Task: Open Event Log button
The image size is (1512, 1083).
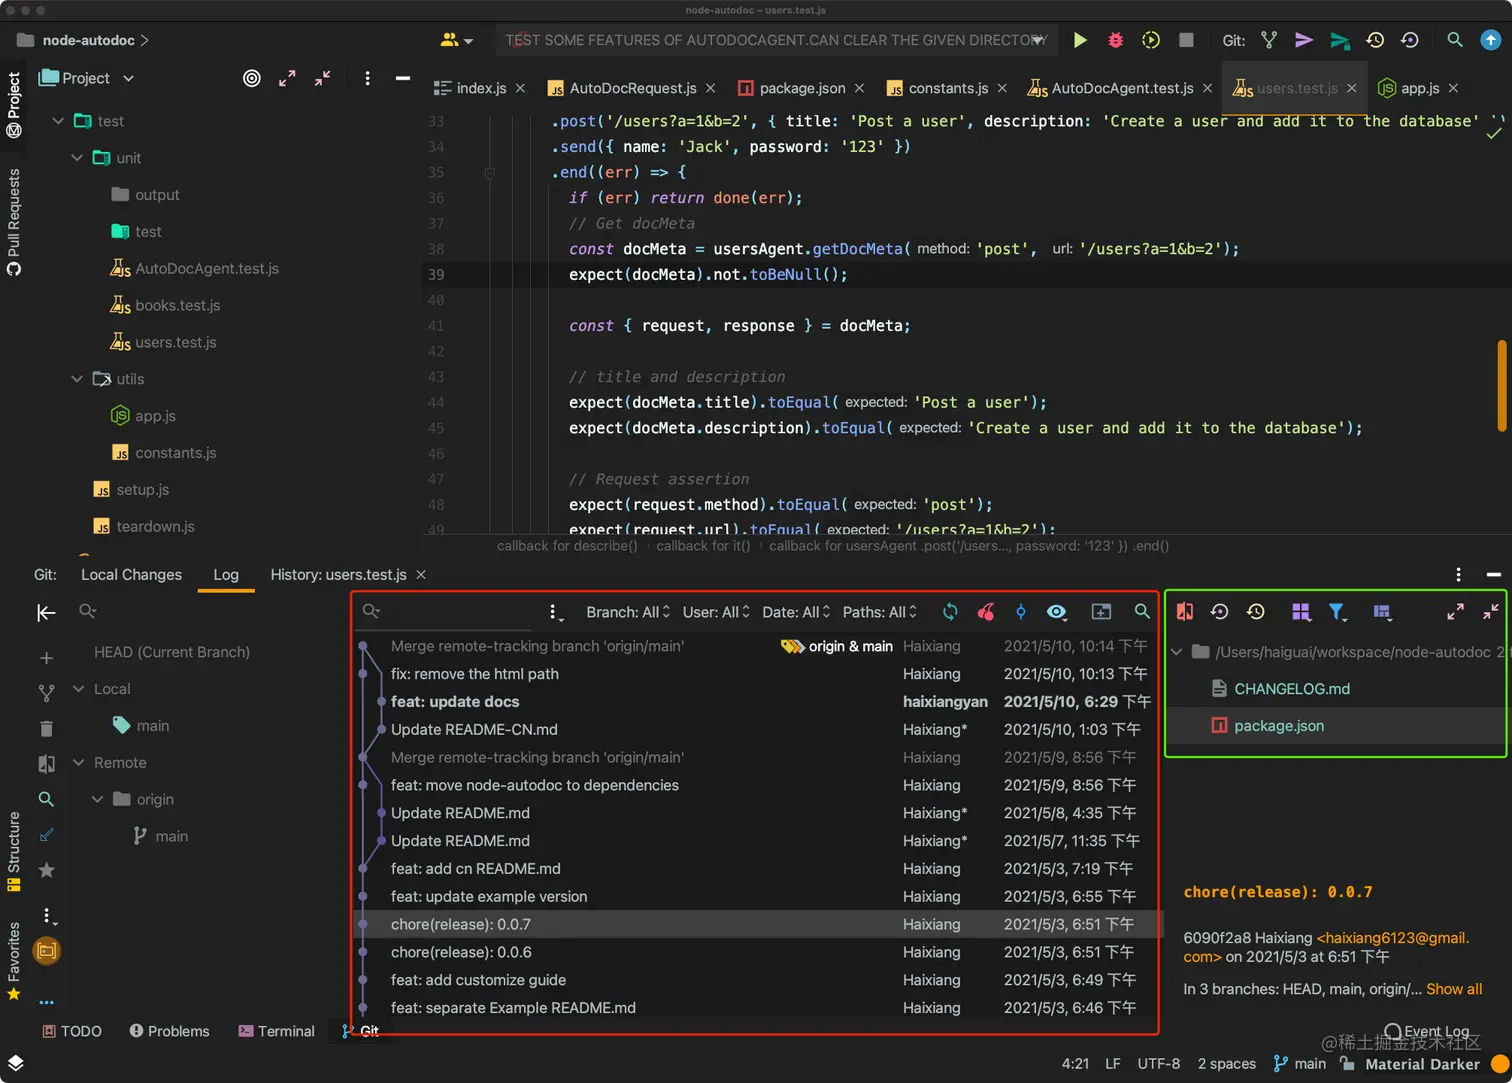Action: coord(1427,1031)
